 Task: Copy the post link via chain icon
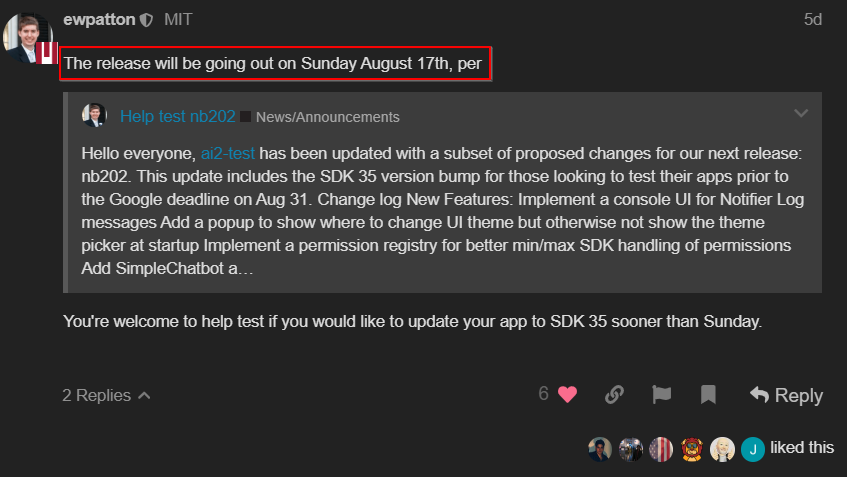[616, 395]
